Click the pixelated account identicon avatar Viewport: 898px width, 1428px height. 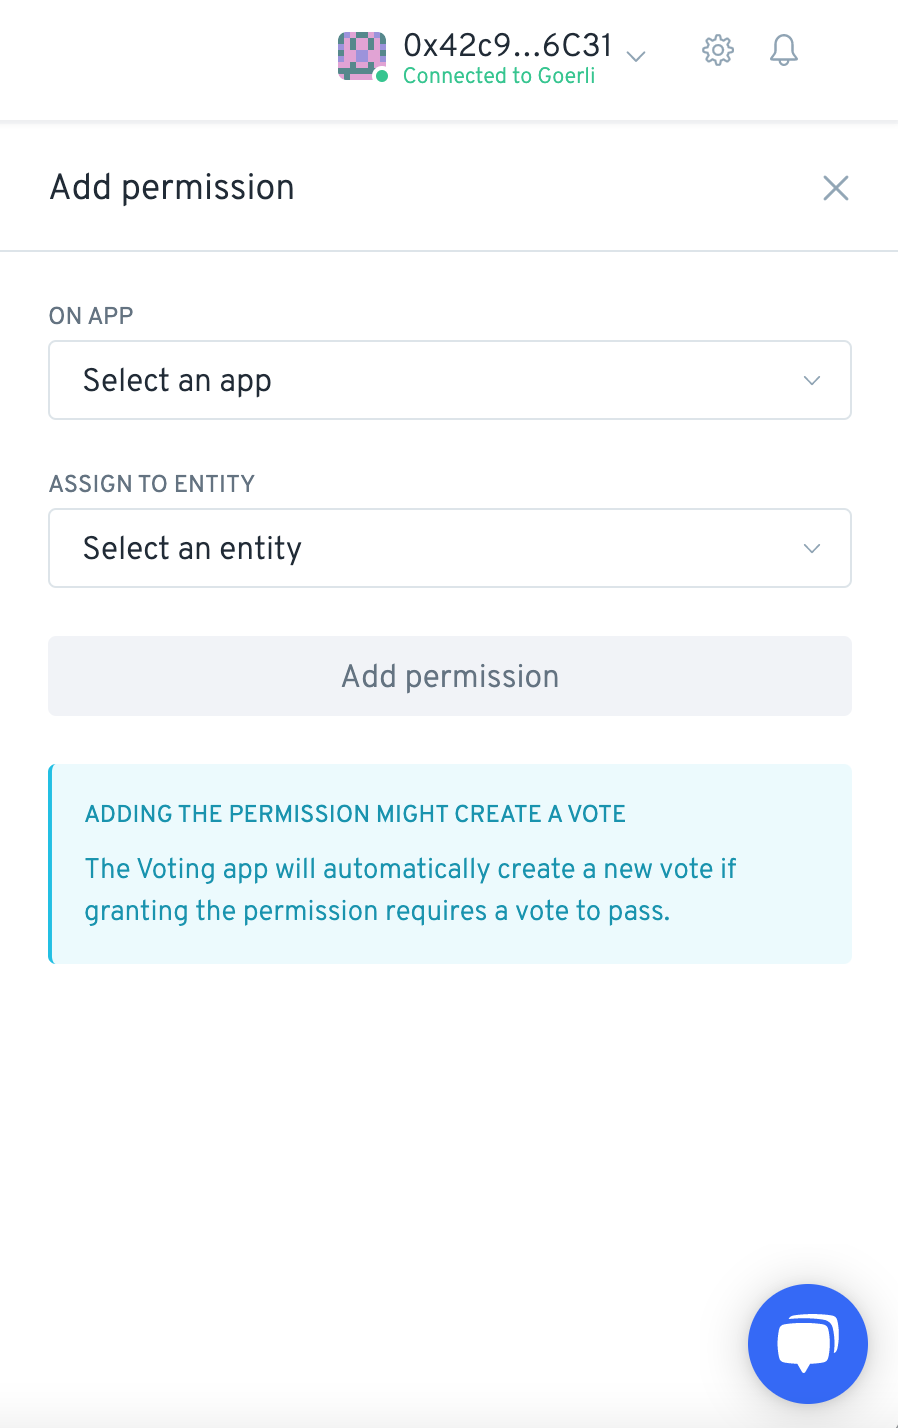point(362,56)
